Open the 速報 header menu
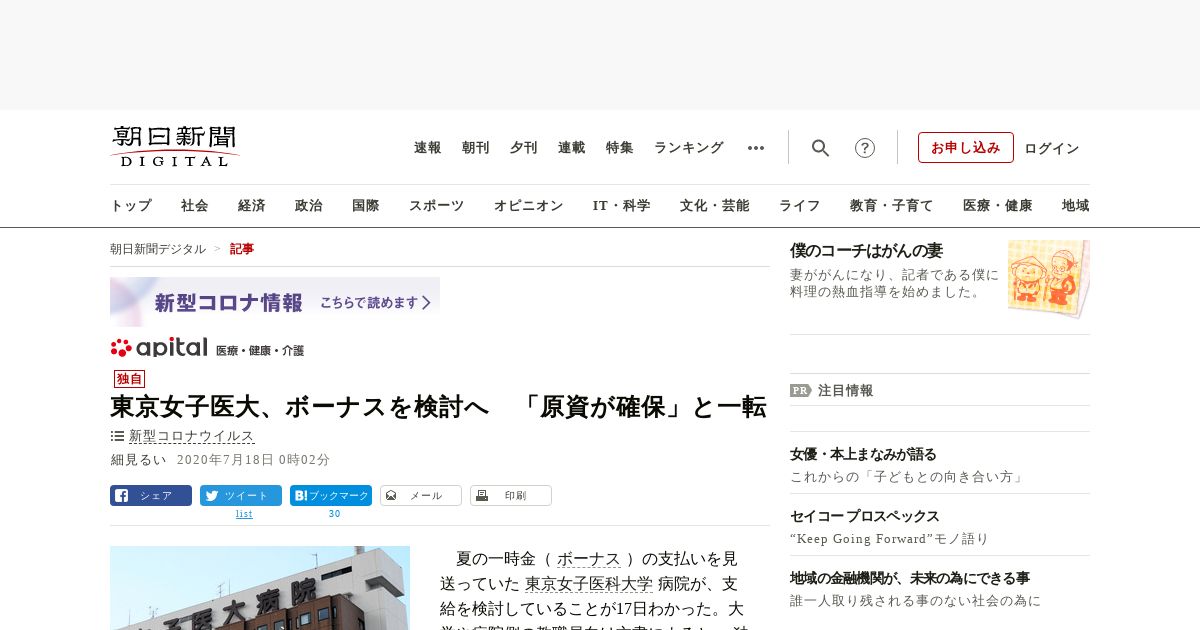This screenshot has width=1200, height=630. (x=428, y=148)
